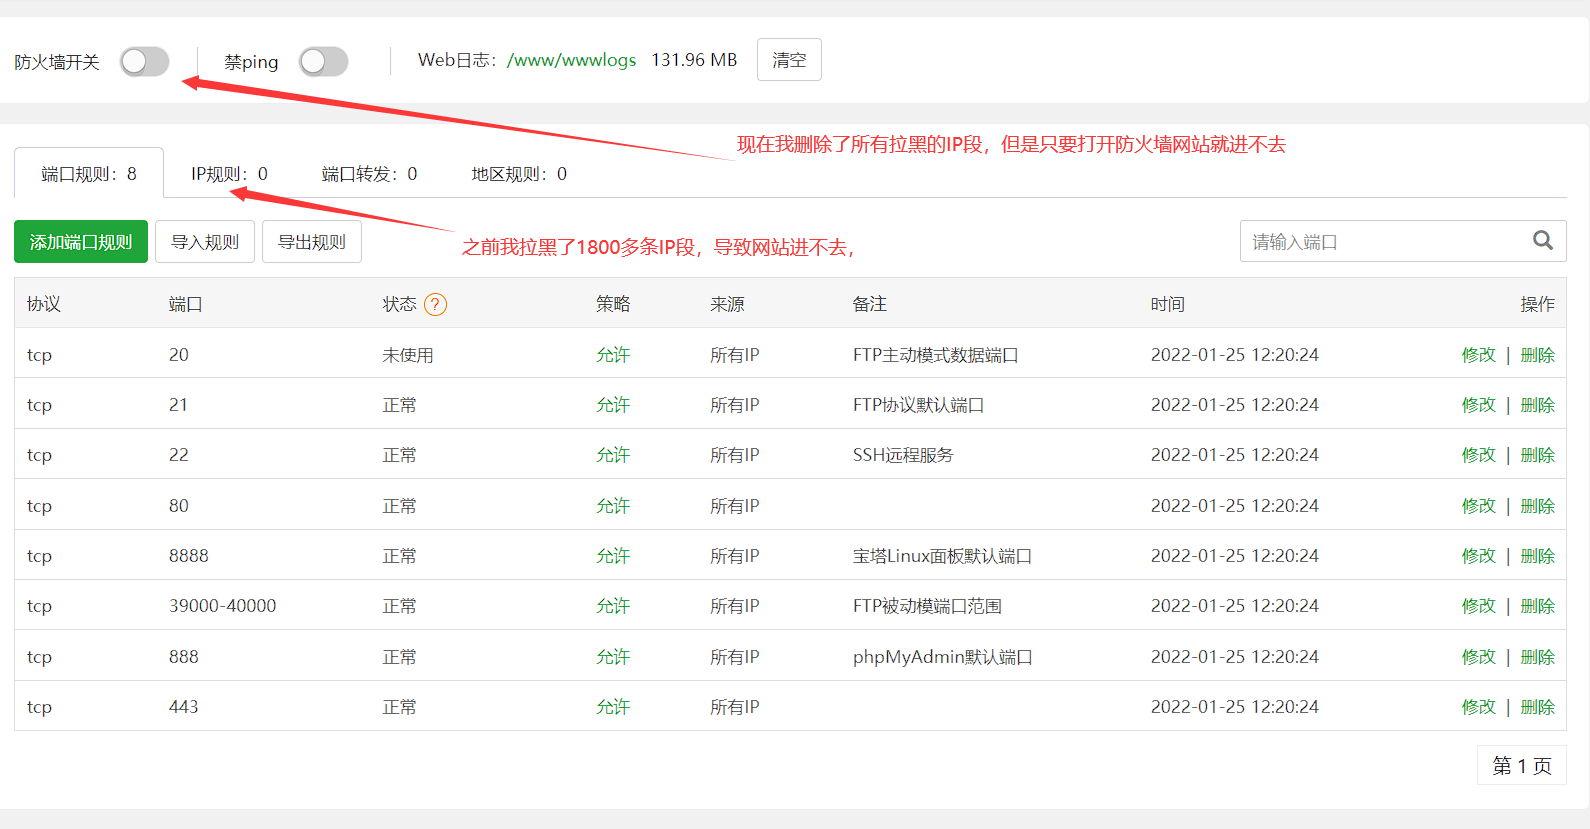
Task: Switch to the 地区规则 tab
Action: (x=520, y=174)
